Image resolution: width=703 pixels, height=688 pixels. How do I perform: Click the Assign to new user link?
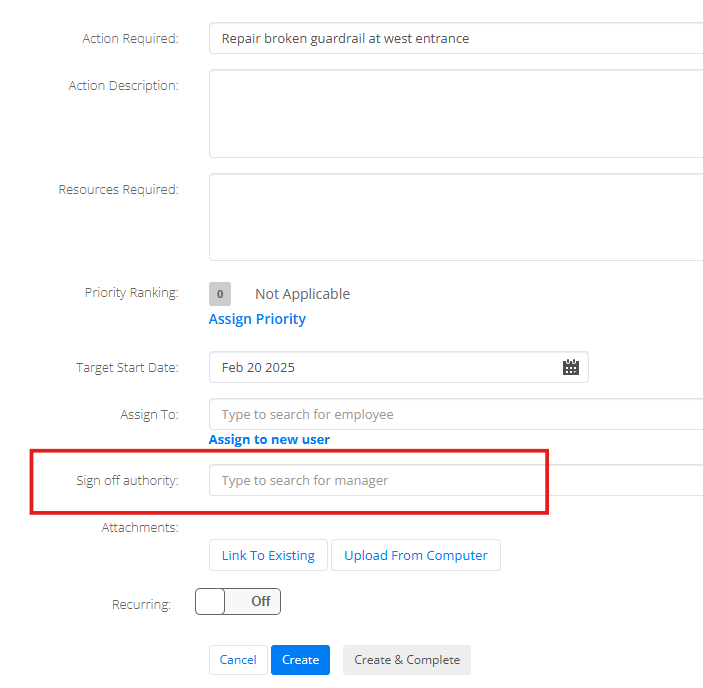269,439
